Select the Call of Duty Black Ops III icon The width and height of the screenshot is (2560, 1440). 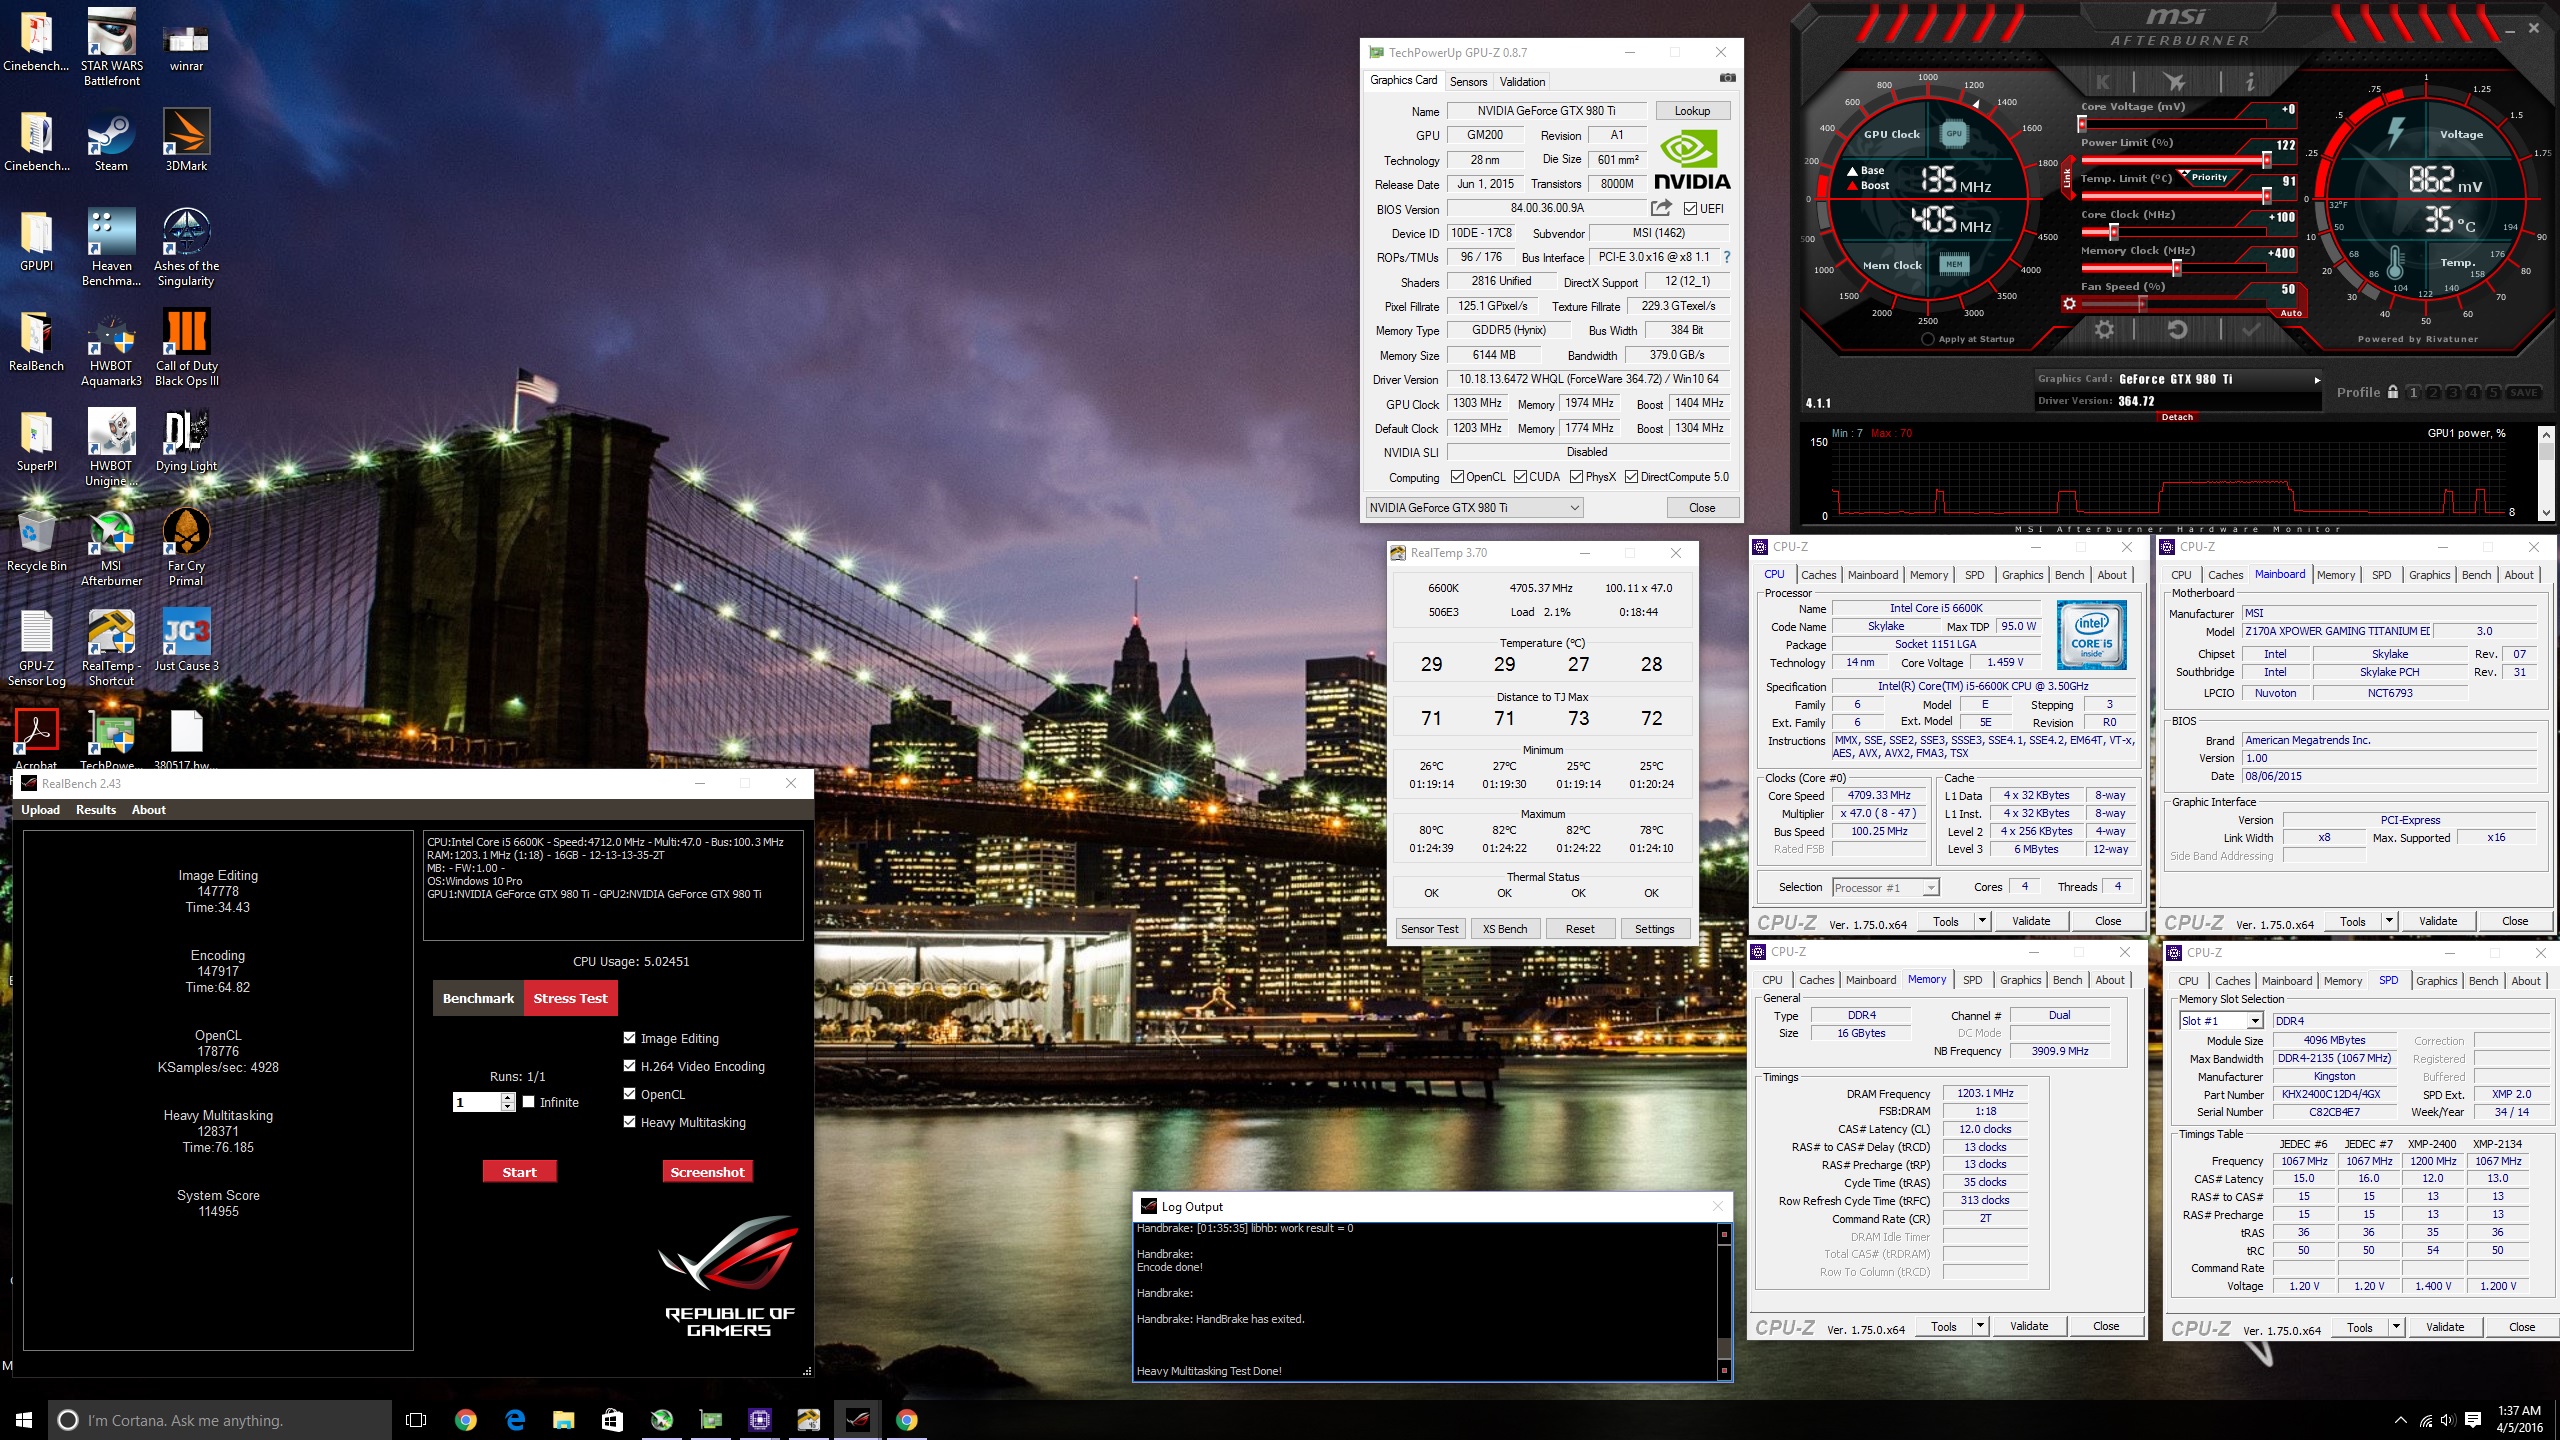[186, 348]
